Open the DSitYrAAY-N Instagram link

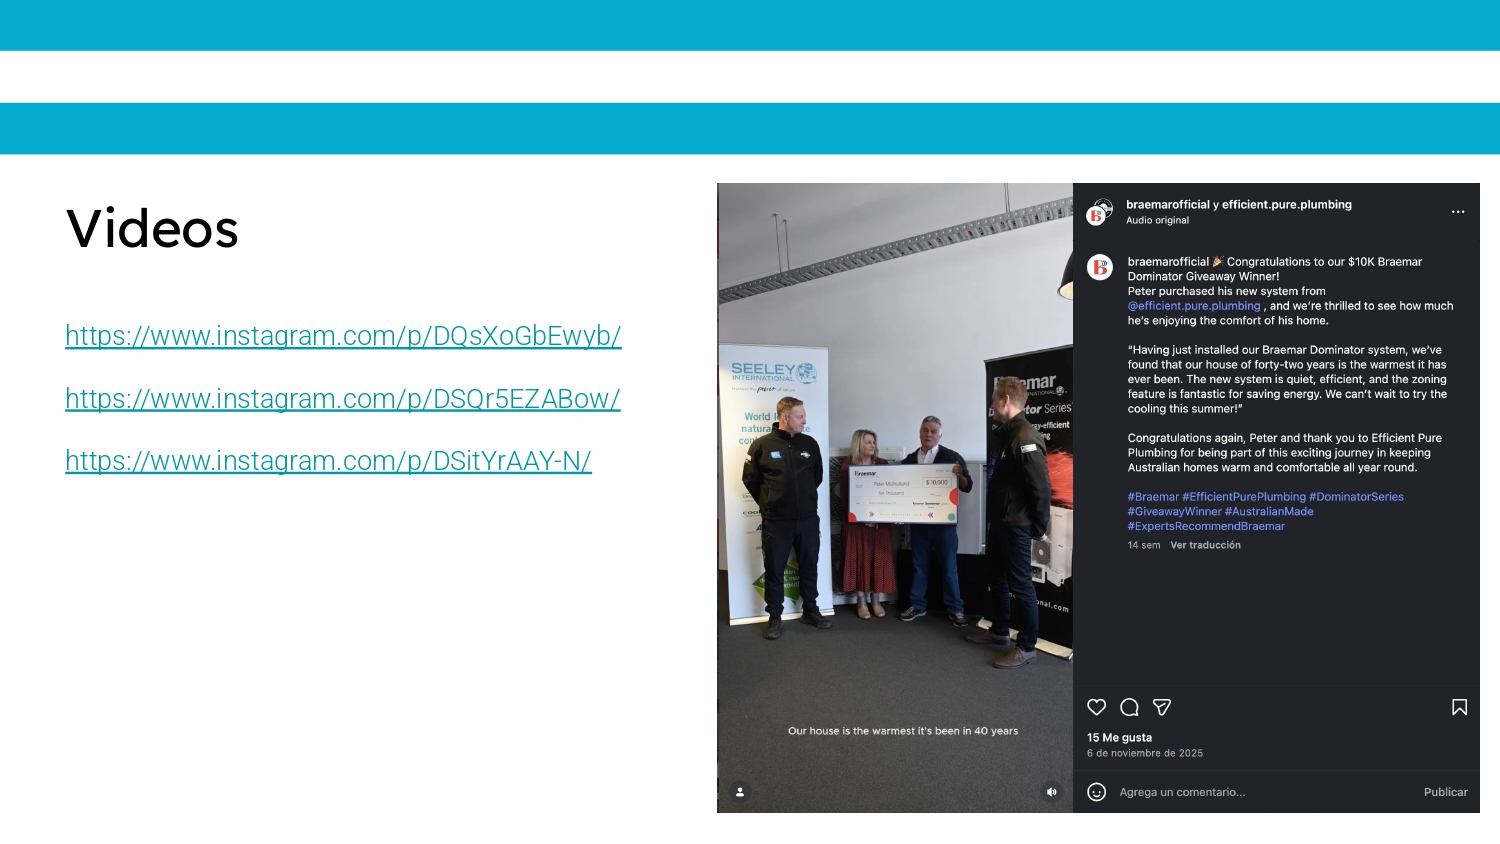click(328, 461)
